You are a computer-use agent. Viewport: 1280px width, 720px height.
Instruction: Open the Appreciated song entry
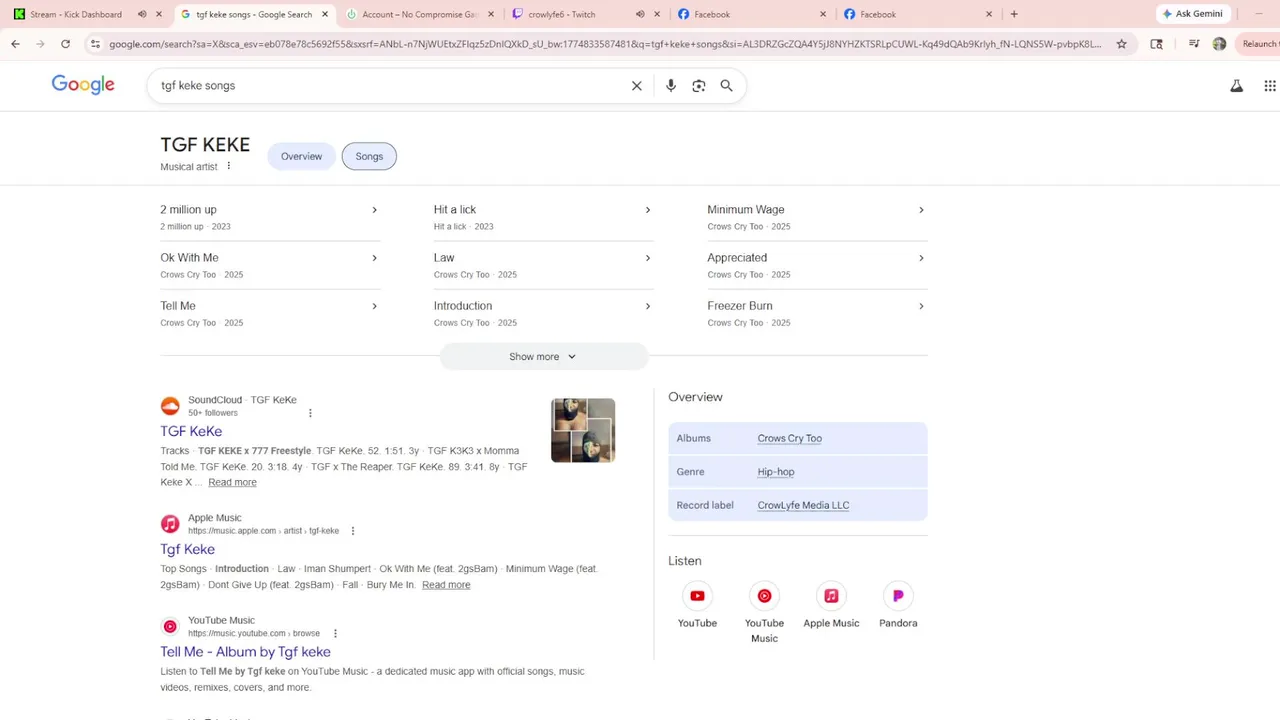(x=817, y=265)
